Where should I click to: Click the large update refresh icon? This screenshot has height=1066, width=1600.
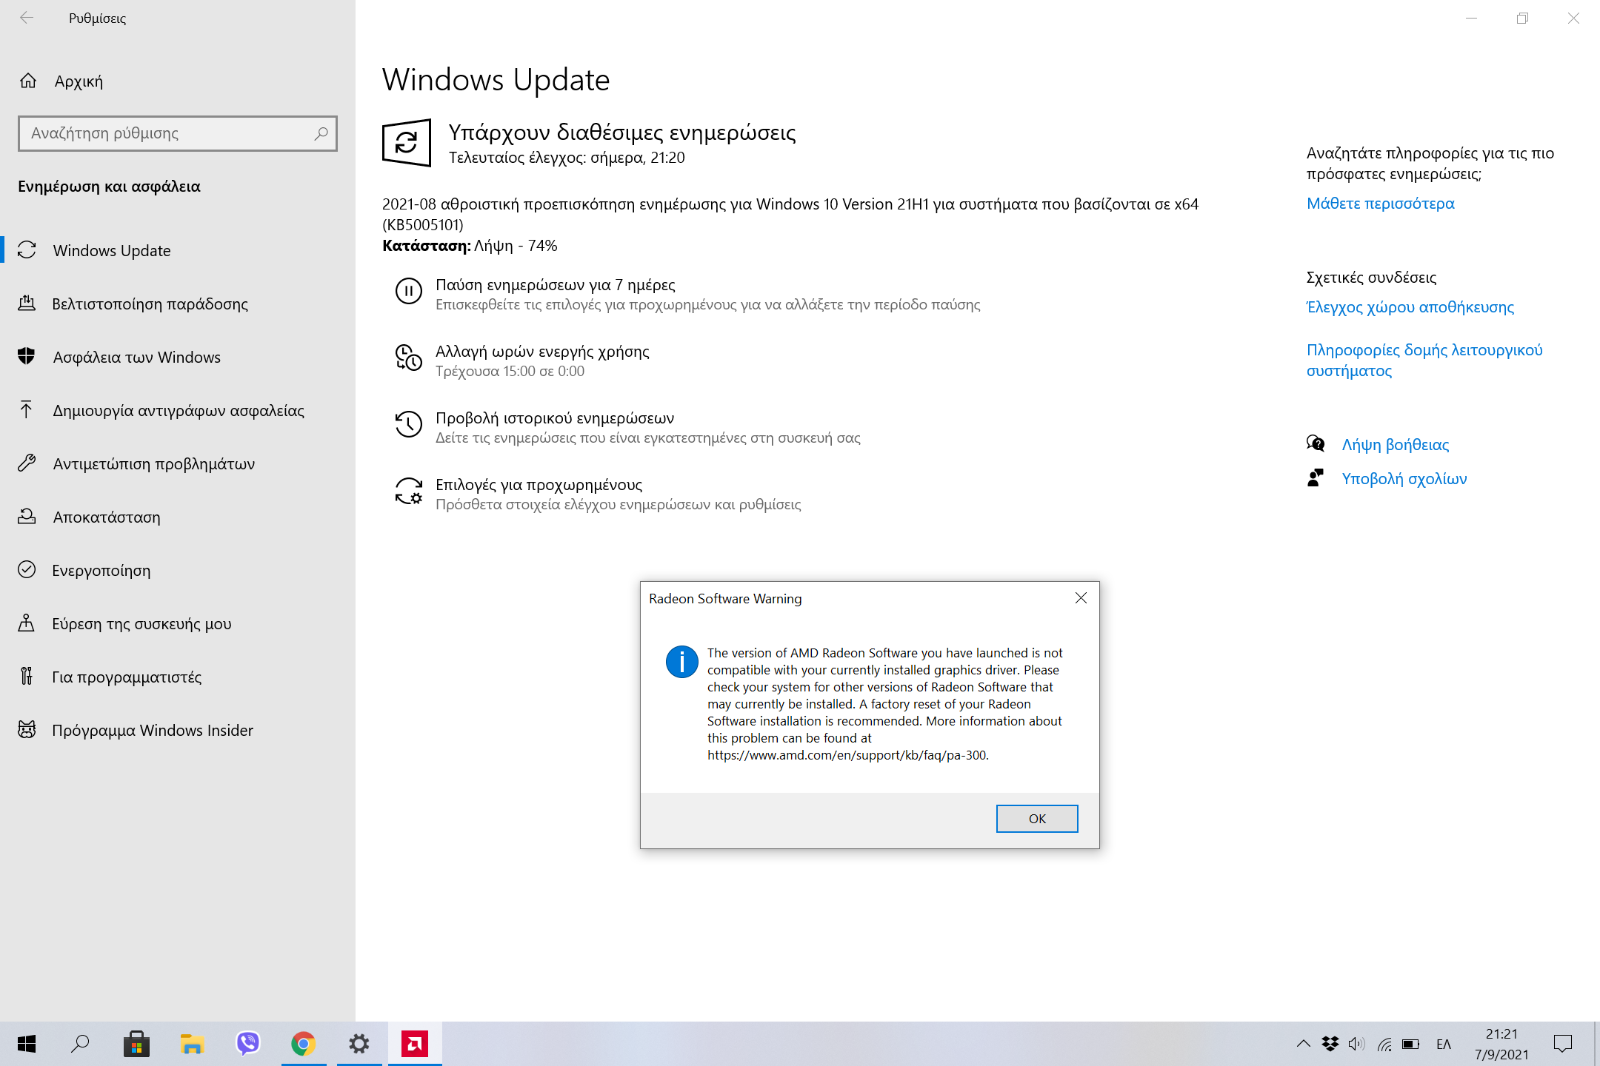pos(406,143)
